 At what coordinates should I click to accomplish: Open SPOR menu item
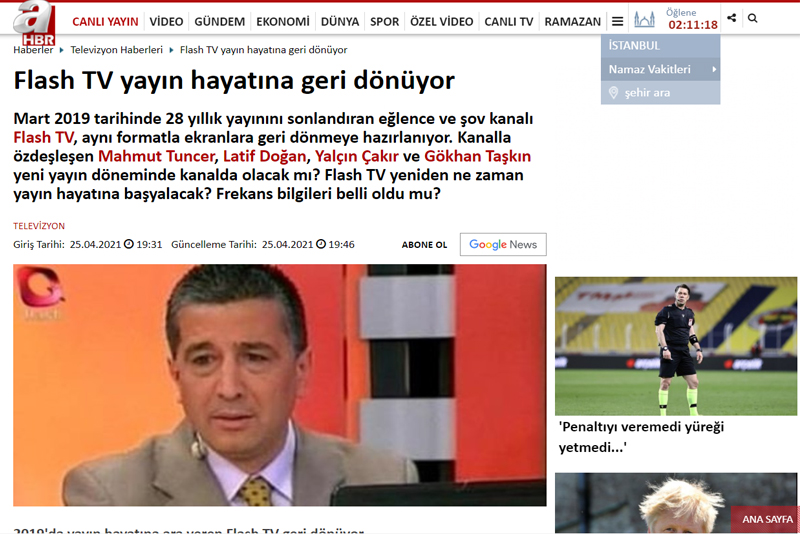[x=385, y=22]
